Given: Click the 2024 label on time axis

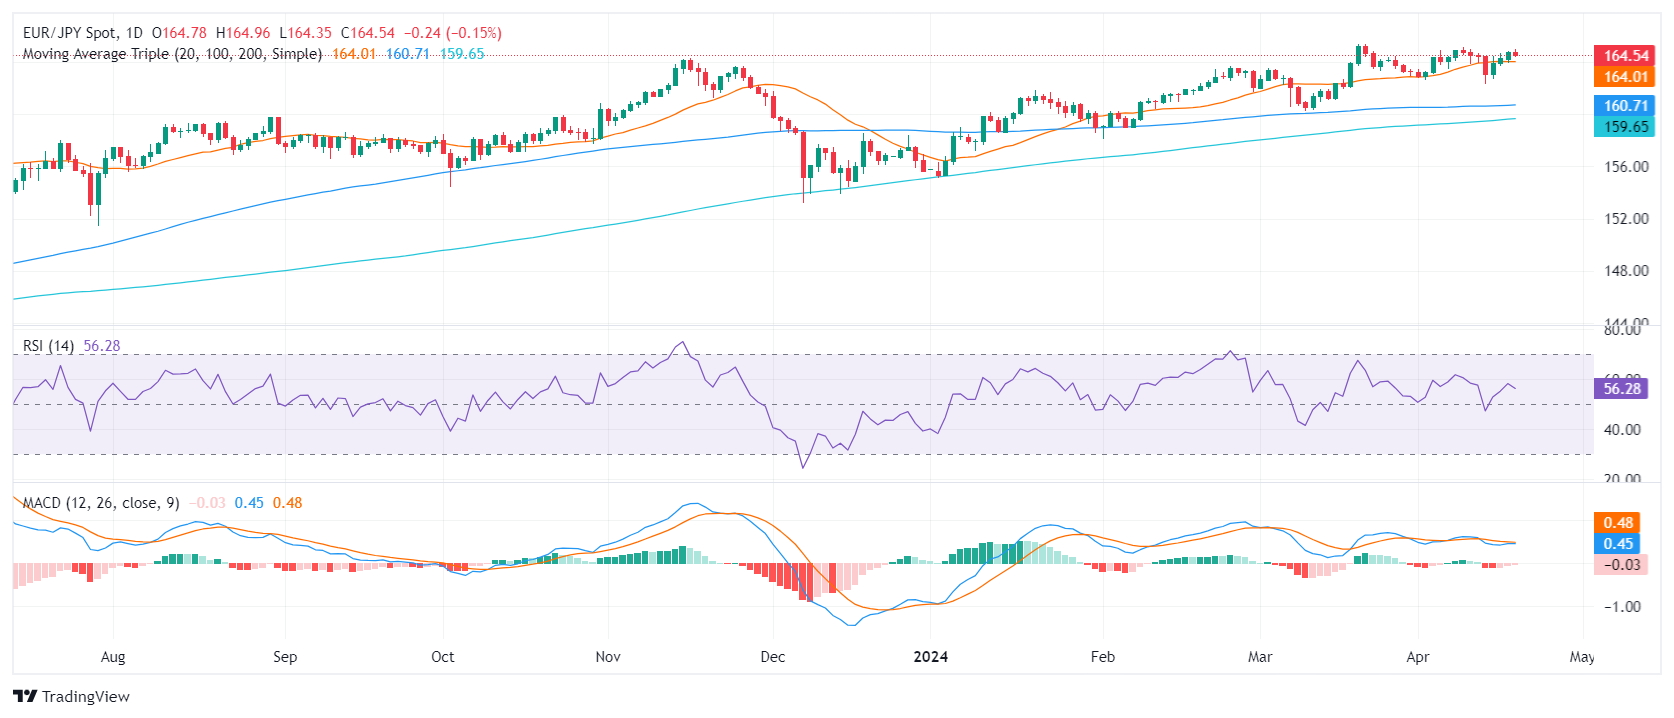Looking at the screenshot, I should coord(931,657).
